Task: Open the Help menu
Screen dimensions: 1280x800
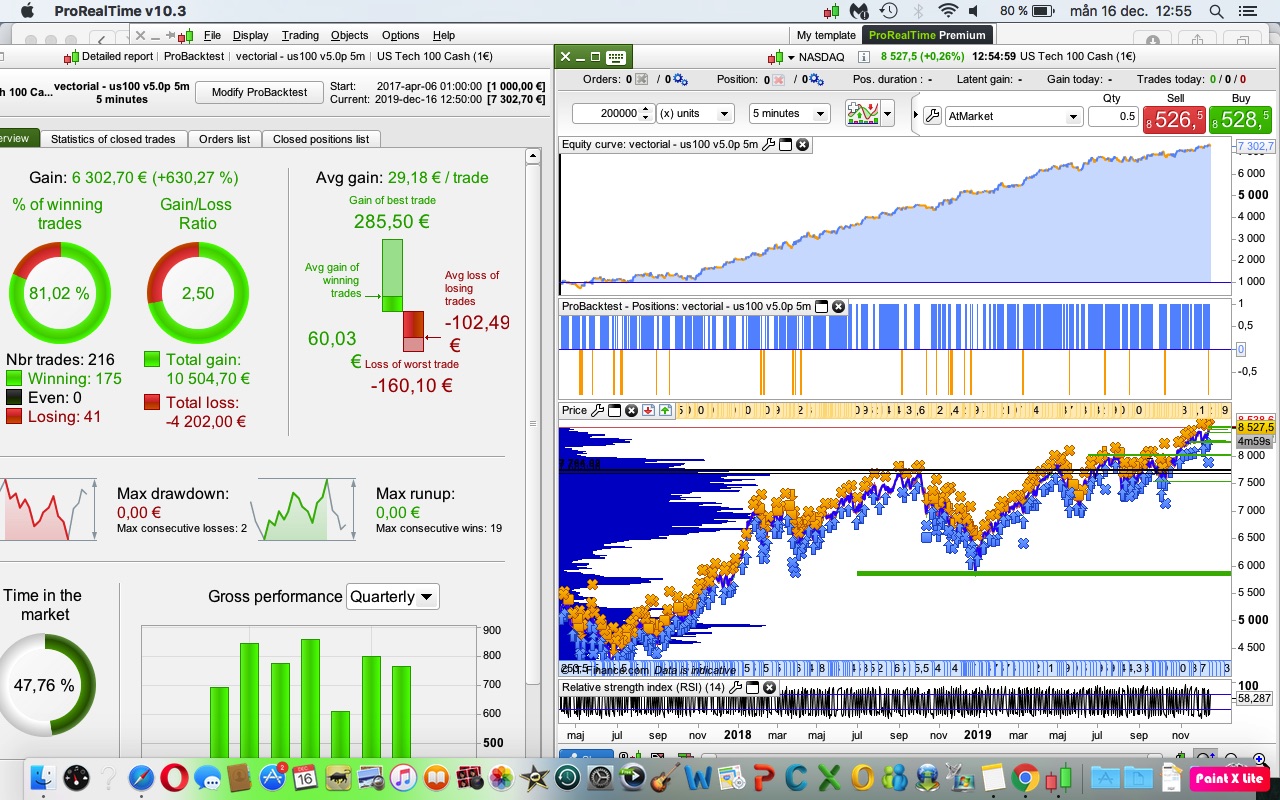Action: coord(444,35)
